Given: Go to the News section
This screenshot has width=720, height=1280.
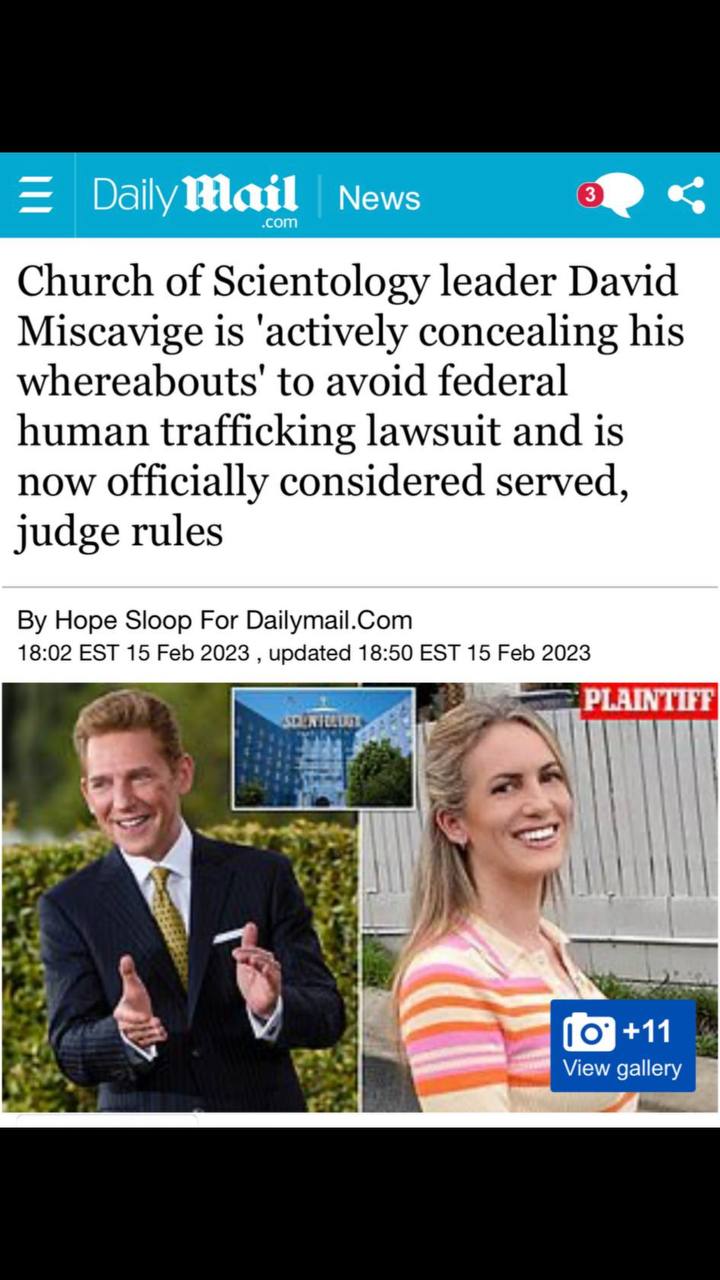Looking at the screenshot, I should tap(379, 198).
